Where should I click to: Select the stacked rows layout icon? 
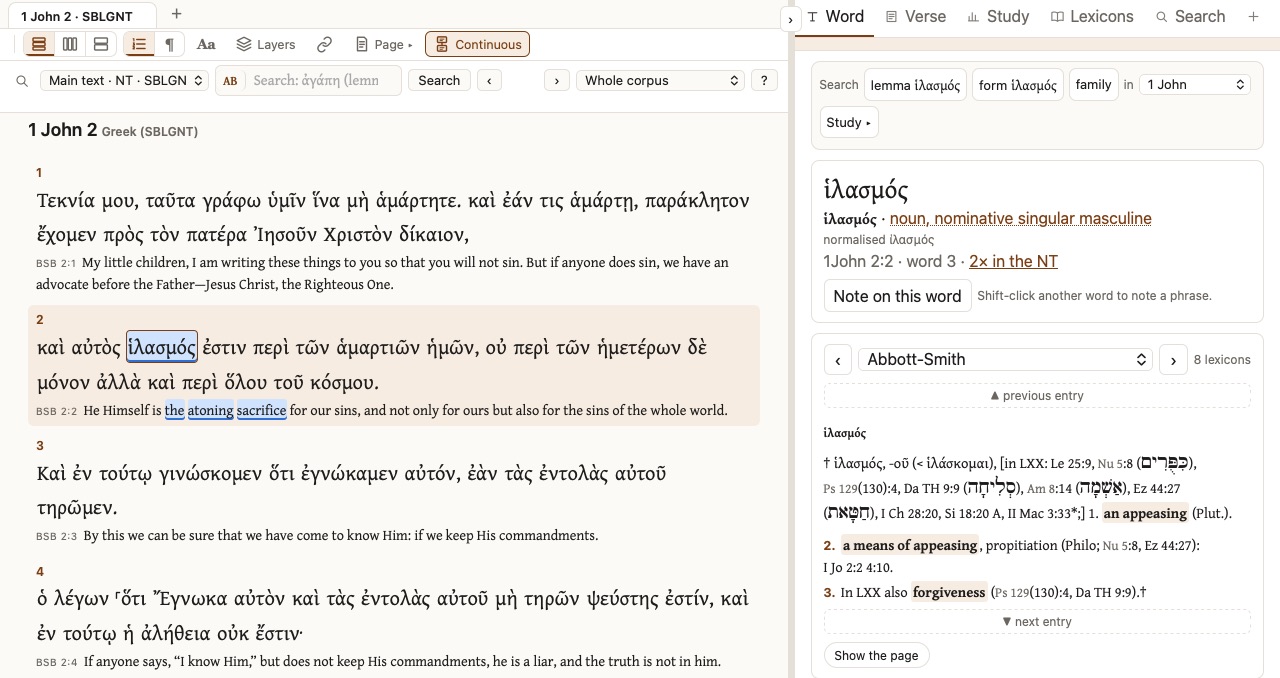(39, 44)
